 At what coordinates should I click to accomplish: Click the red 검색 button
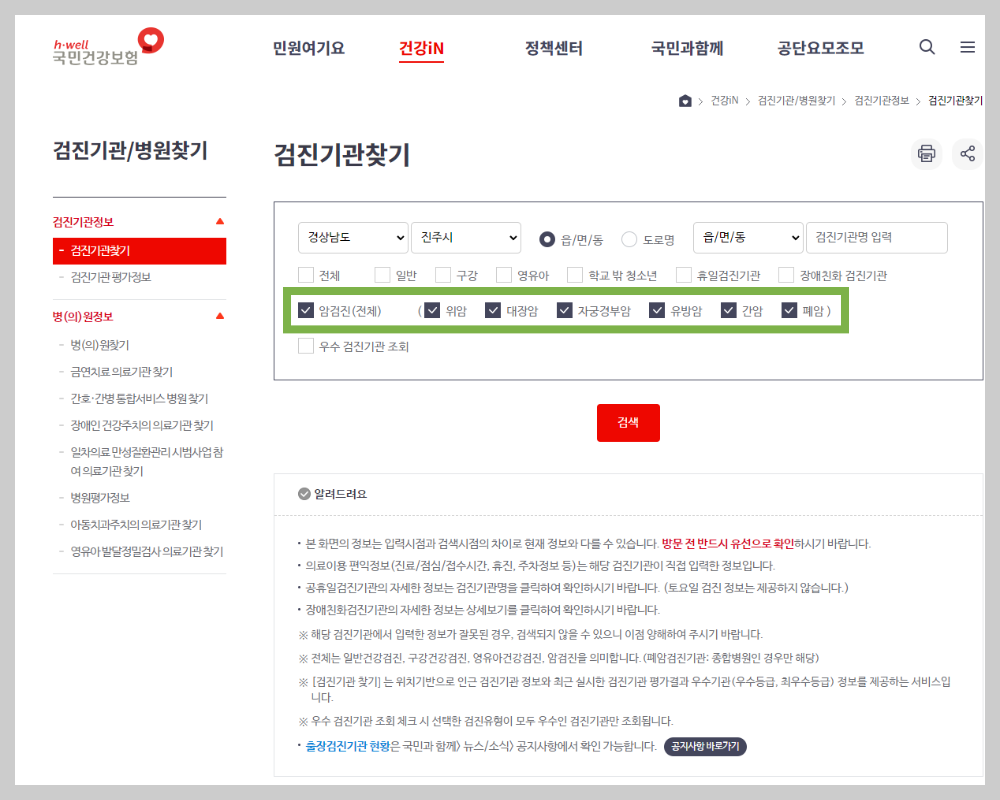628,422
